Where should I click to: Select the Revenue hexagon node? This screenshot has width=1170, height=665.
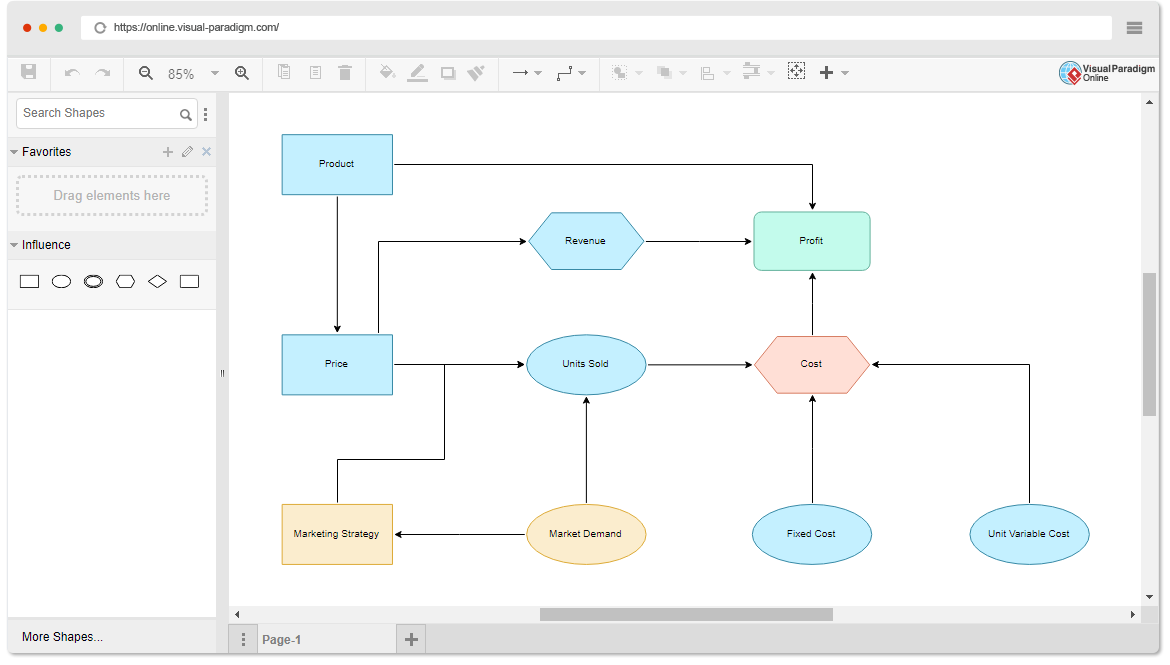pos(586,241)
